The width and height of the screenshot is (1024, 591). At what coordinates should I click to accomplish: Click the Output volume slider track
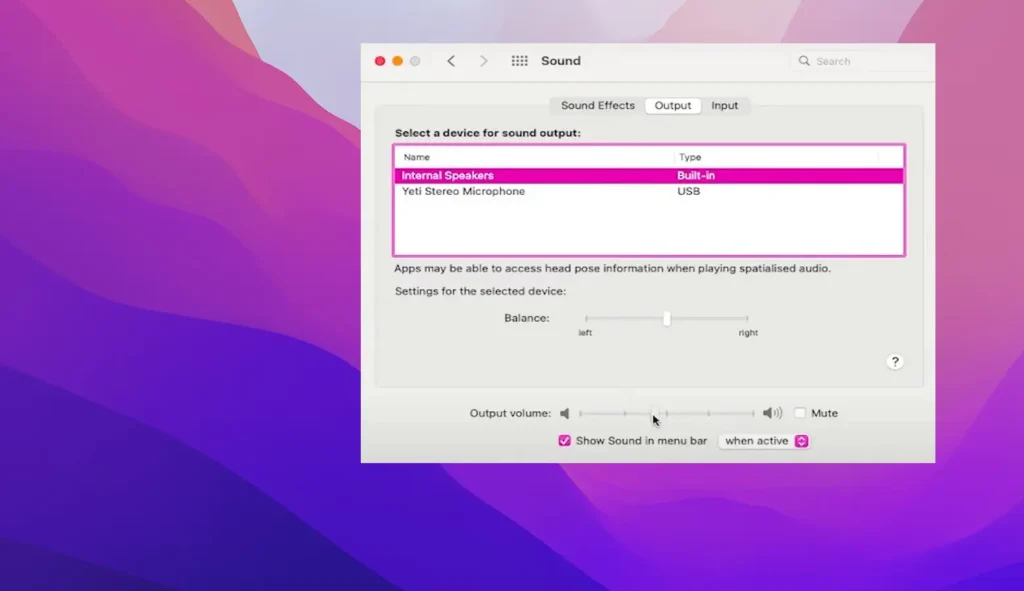coord(700,413)
